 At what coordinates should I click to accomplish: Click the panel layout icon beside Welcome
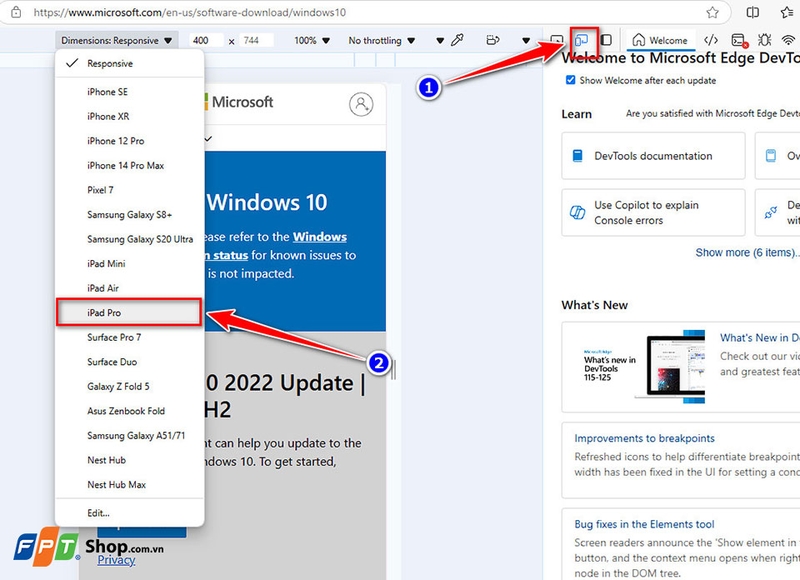click(606, 40)
